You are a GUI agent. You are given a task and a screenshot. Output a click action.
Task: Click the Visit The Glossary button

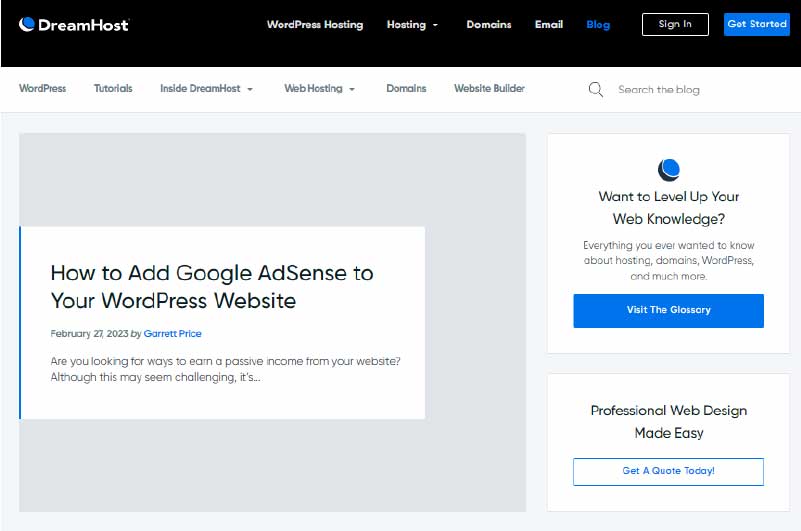pyautogui.click(x=668, y=310)
